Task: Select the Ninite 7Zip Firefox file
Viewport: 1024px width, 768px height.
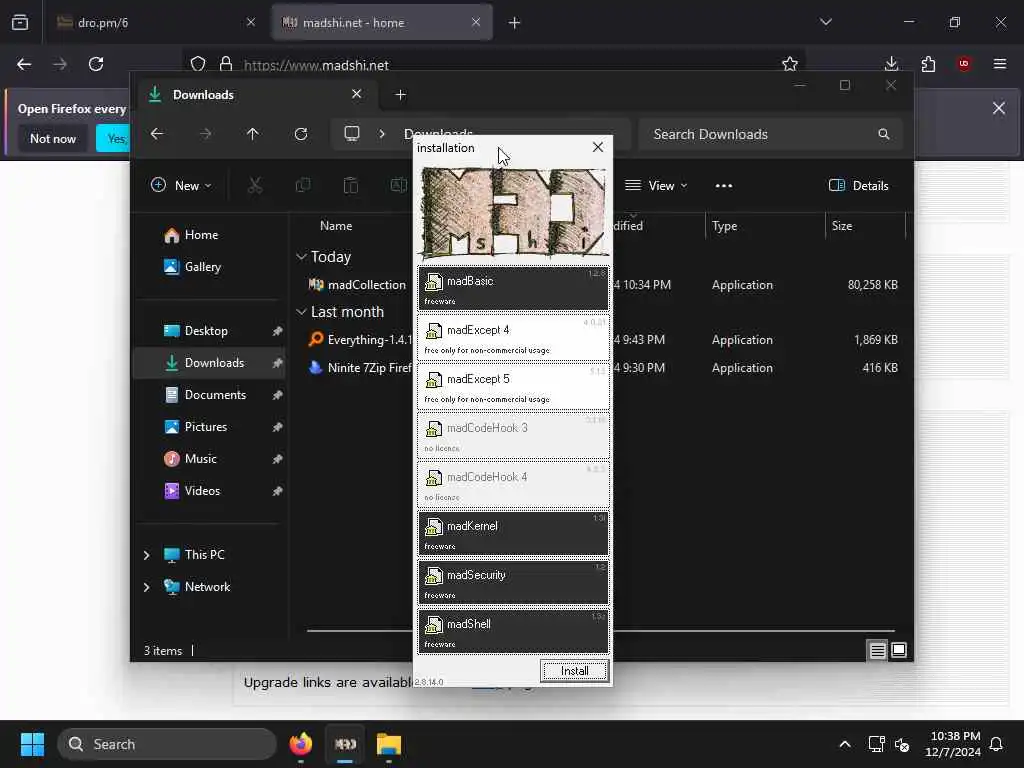Action: (x=360, y=368)
